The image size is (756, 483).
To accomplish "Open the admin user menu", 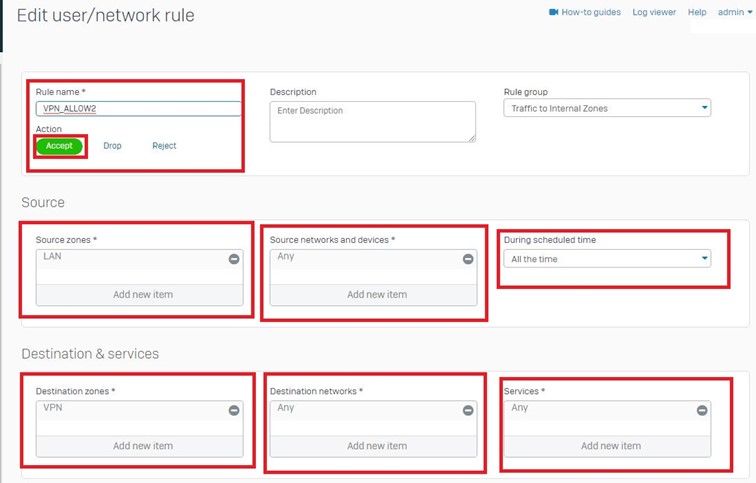I will tap(734, 12).
